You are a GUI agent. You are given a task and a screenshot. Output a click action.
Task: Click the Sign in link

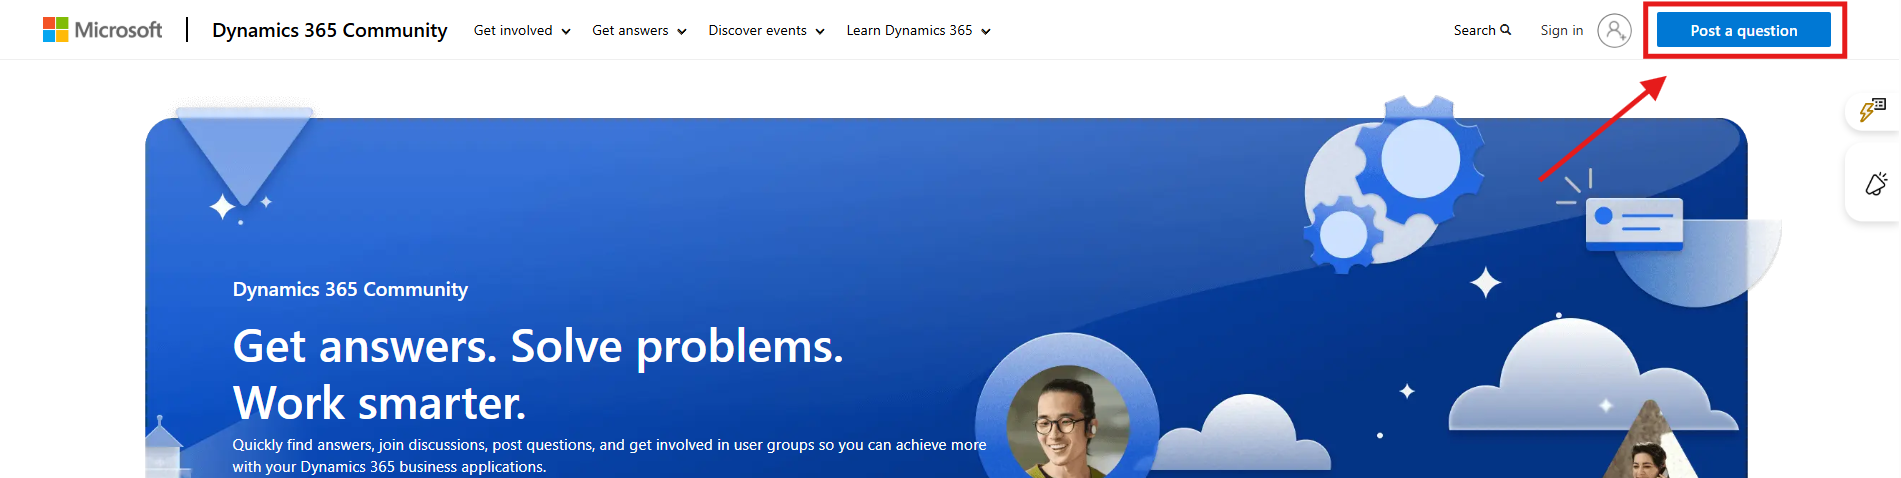point(1562,30)
